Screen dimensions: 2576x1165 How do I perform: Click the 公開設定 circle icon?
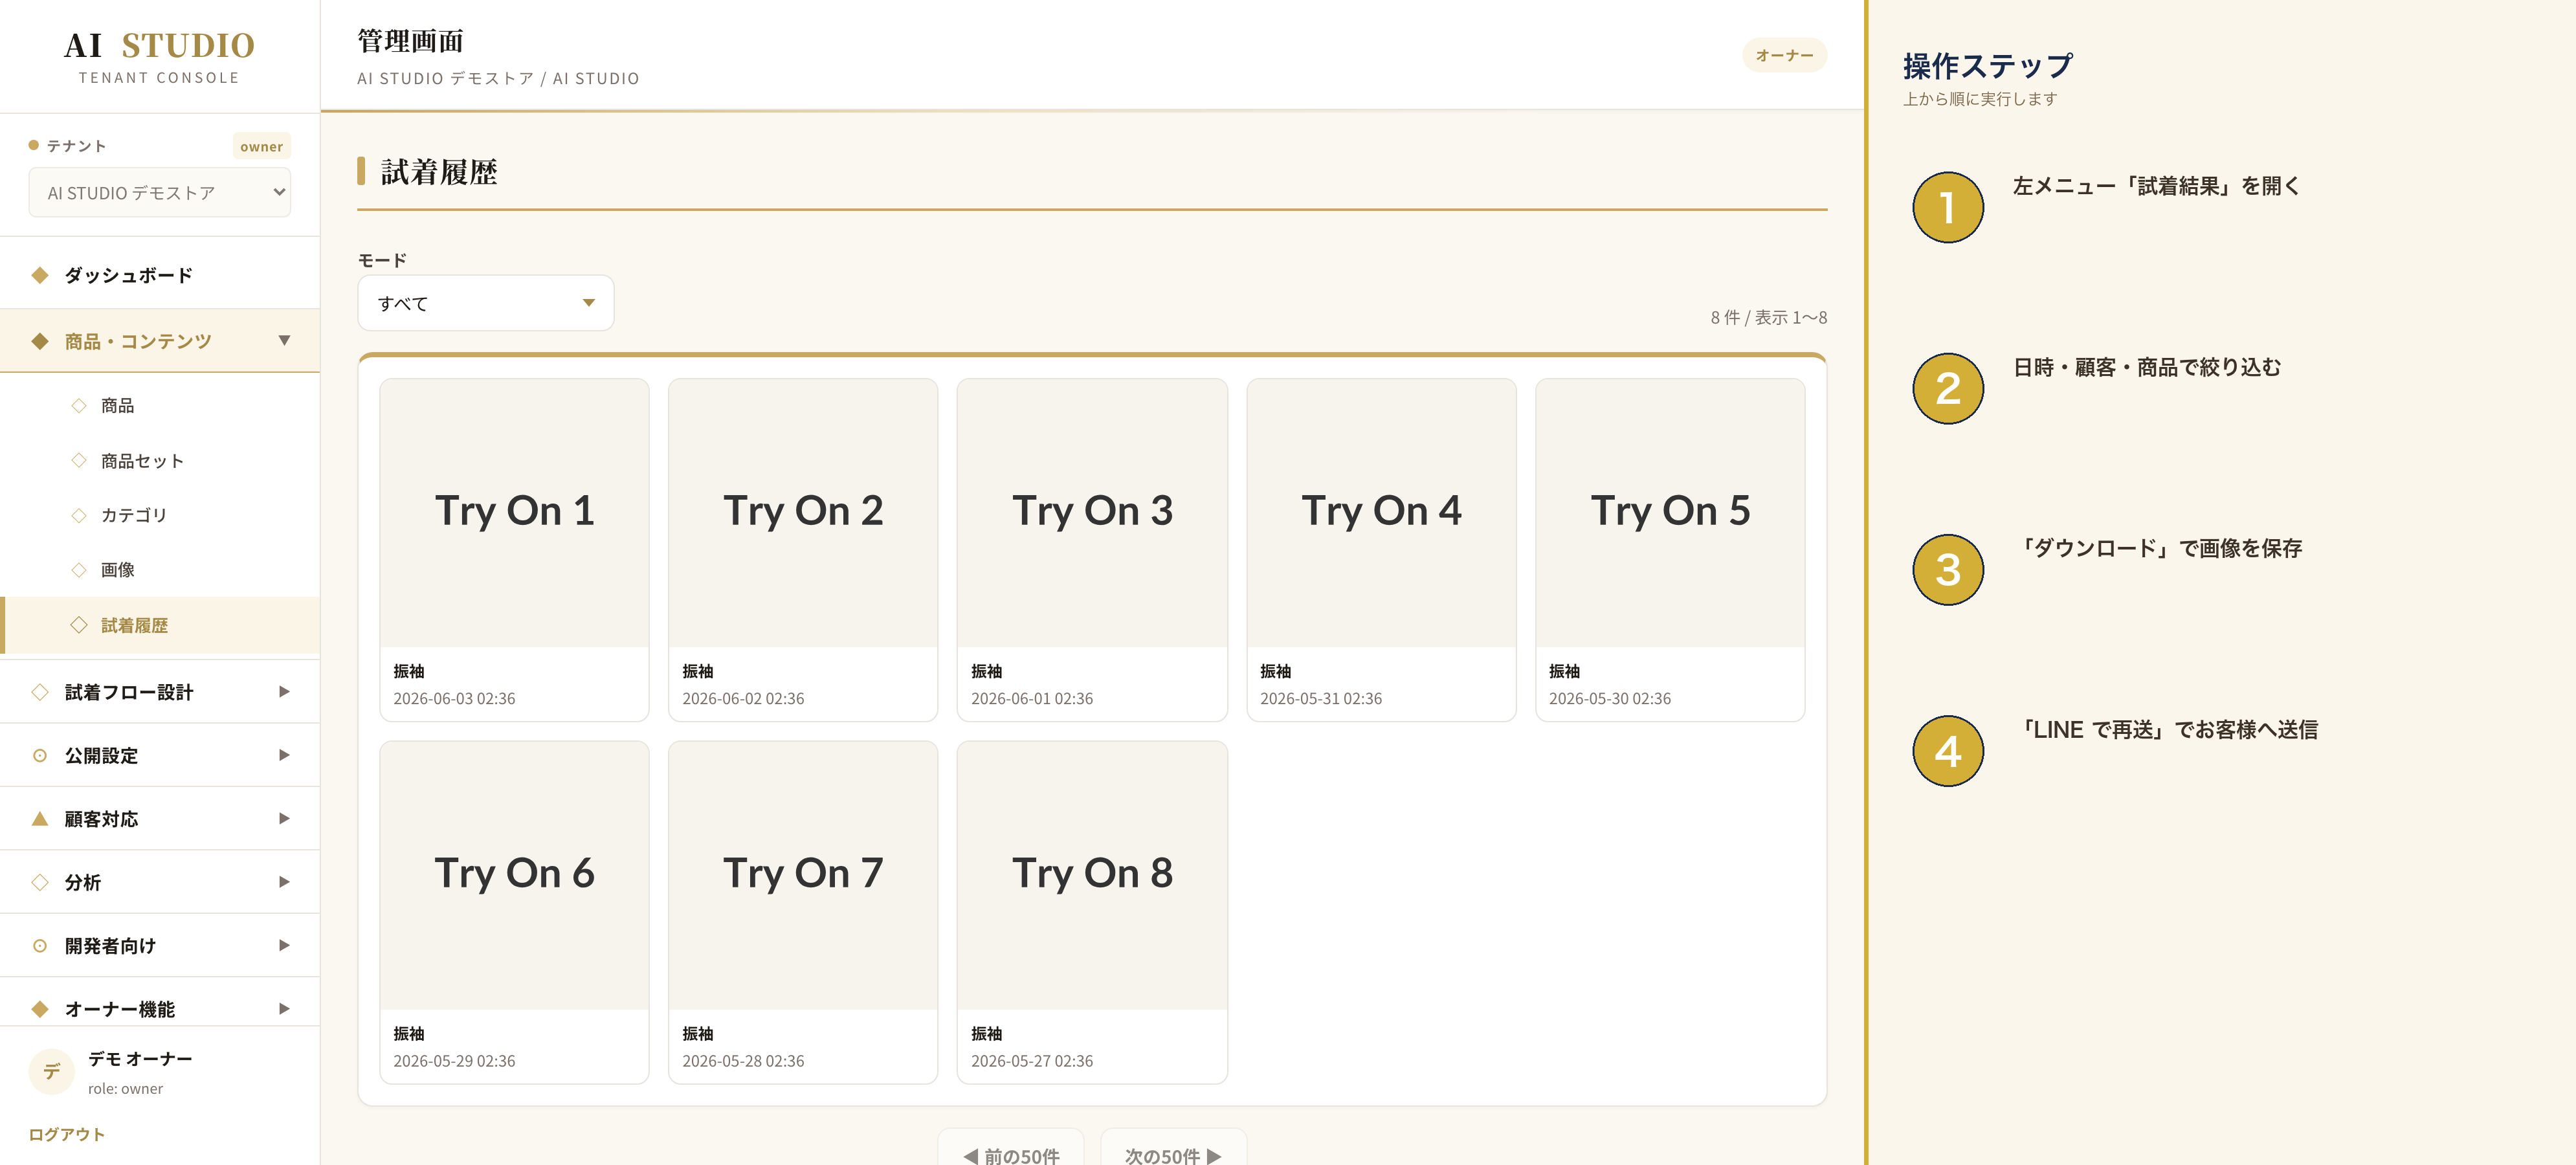(x=40, y=755)
